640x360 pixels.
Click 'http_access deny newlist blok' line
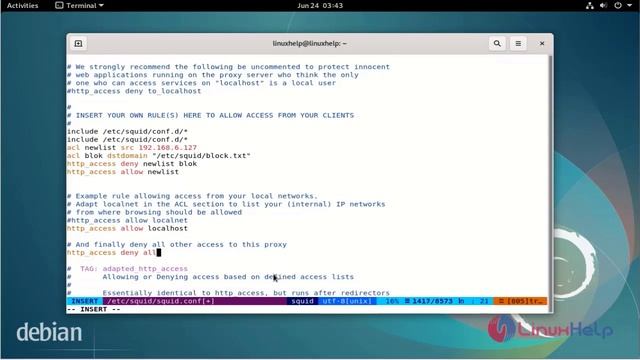pyautogui.click(x=132, y=164)
